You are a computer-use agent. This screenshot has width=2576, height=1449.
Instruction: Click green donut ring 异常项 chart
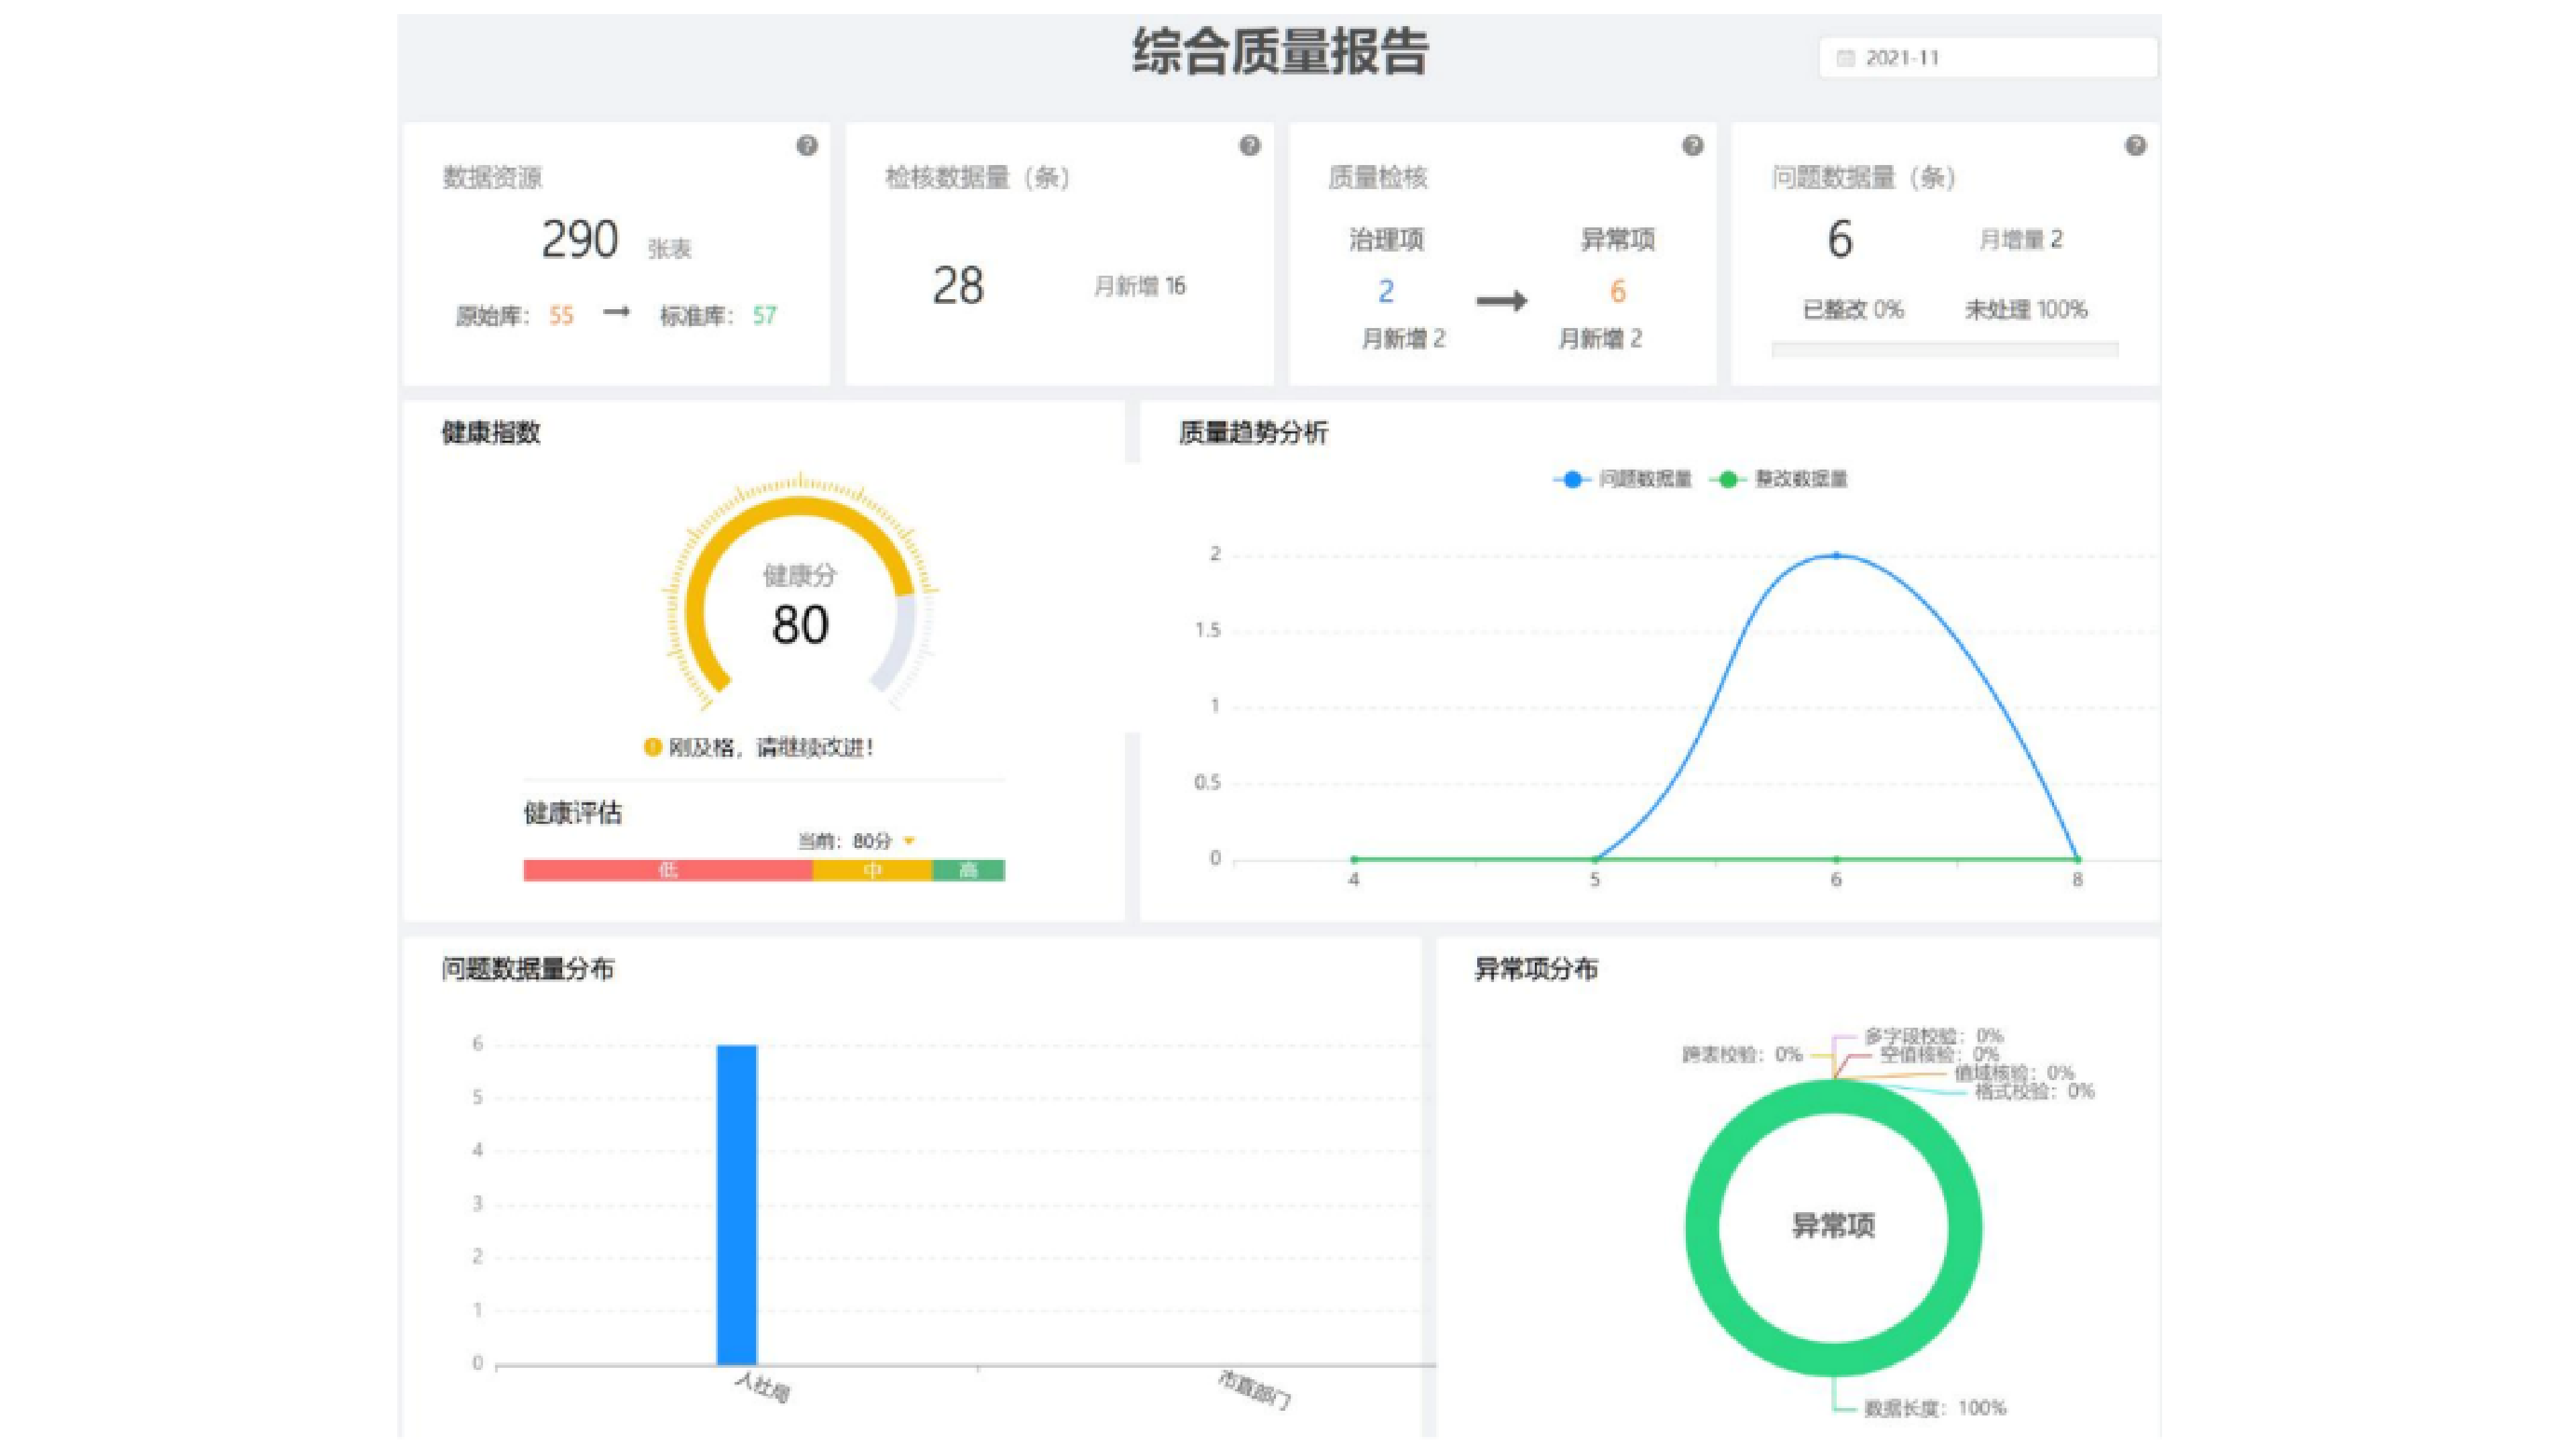coord(1704,1228)
